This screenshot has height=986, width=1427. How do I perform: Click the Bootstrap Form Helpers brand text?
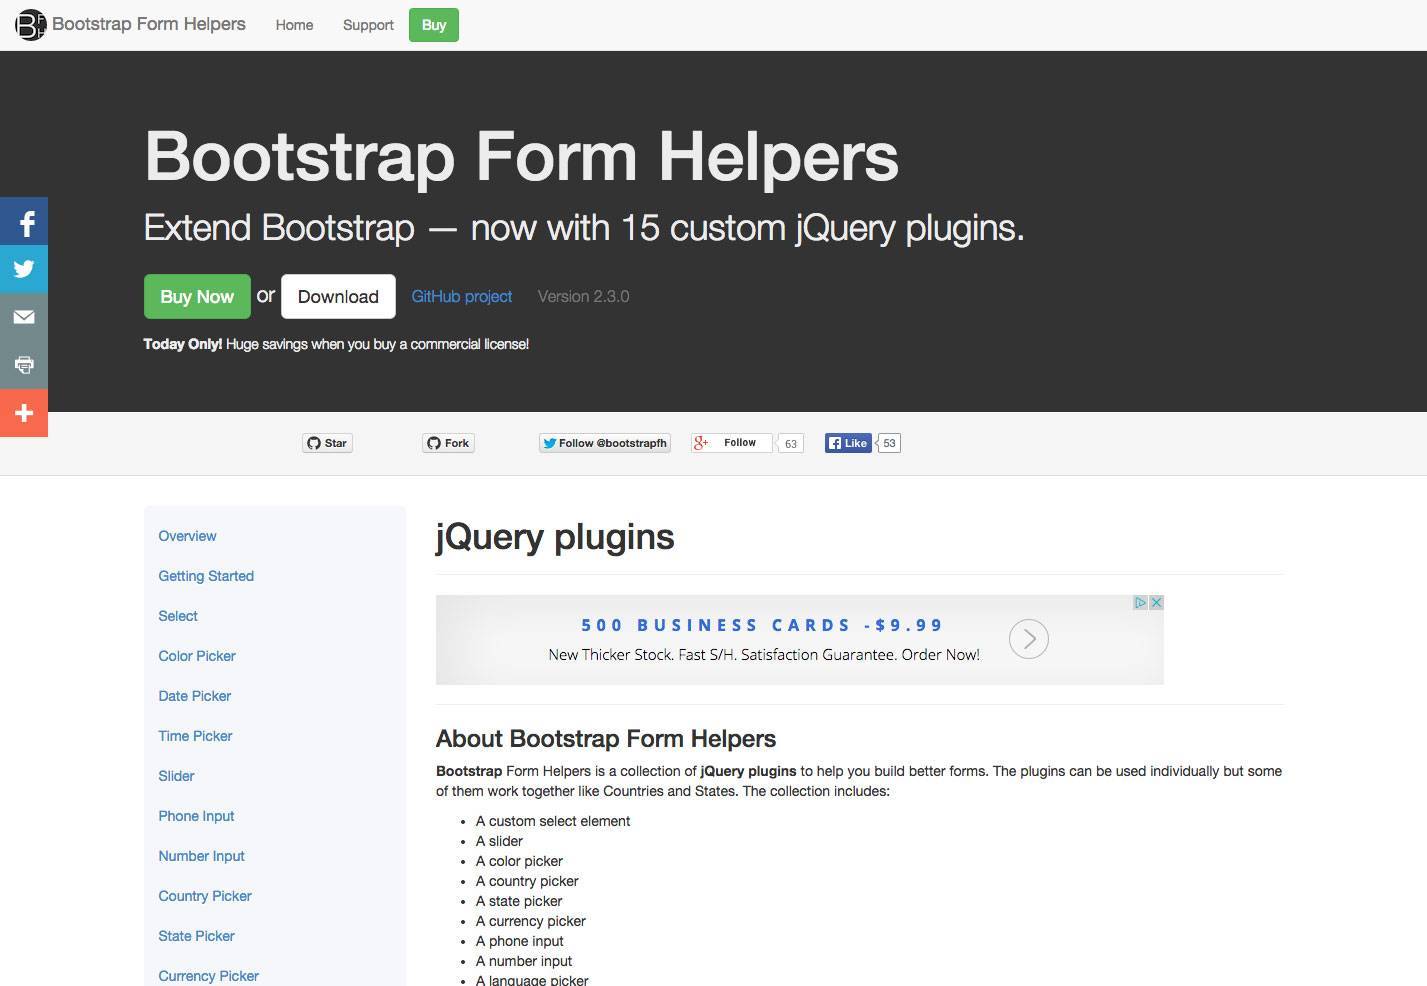coord(149,24)
